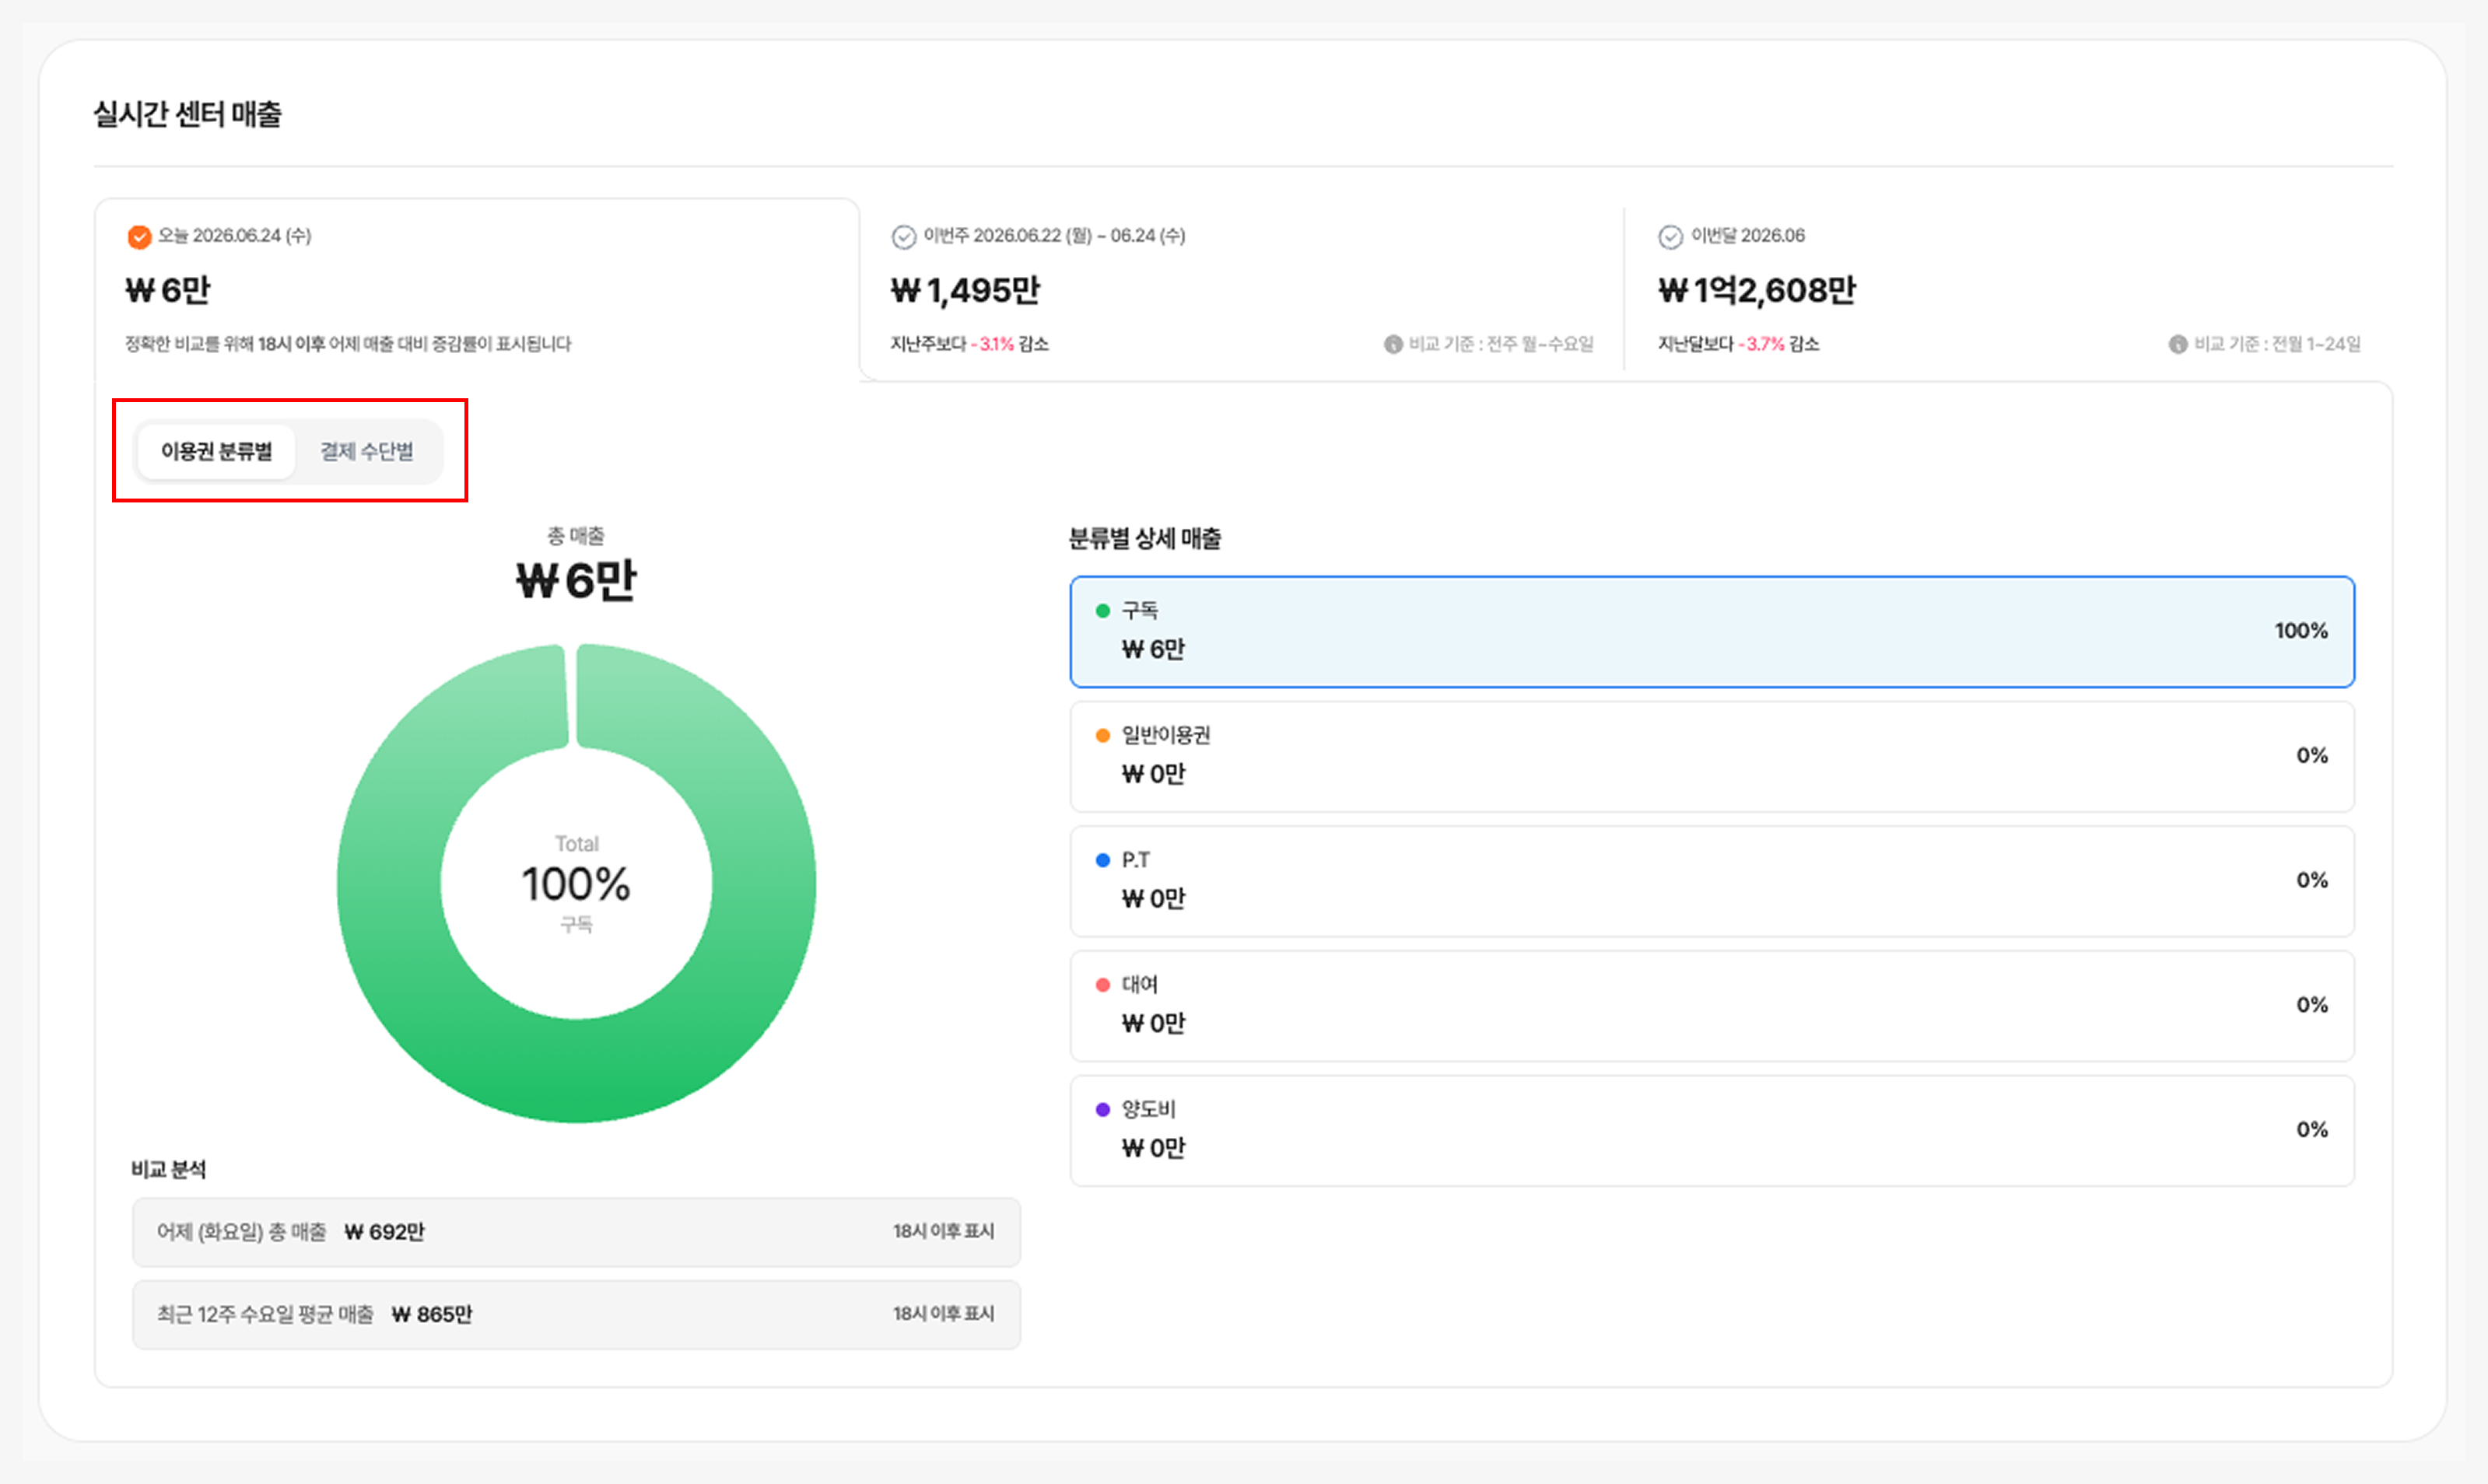Click the ₩ 0만 amount in the P.T row
2488x1484 pixels.
pos(1153,899)
